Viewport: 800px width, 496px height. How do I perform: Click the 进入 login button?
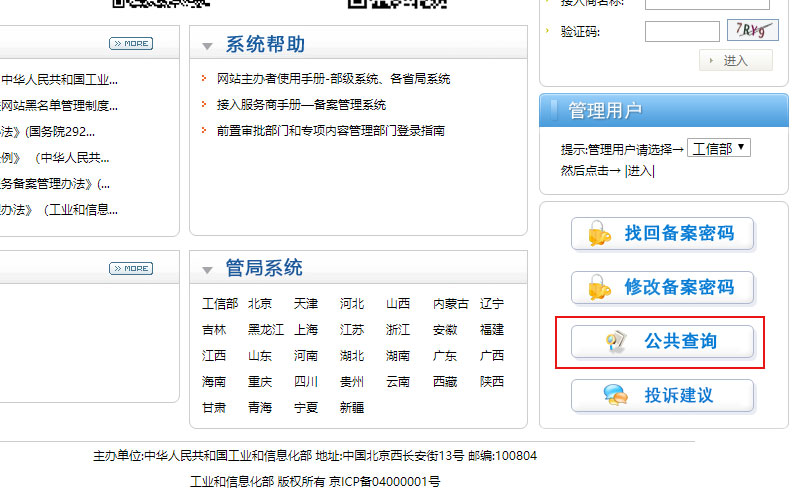[736, 61]
